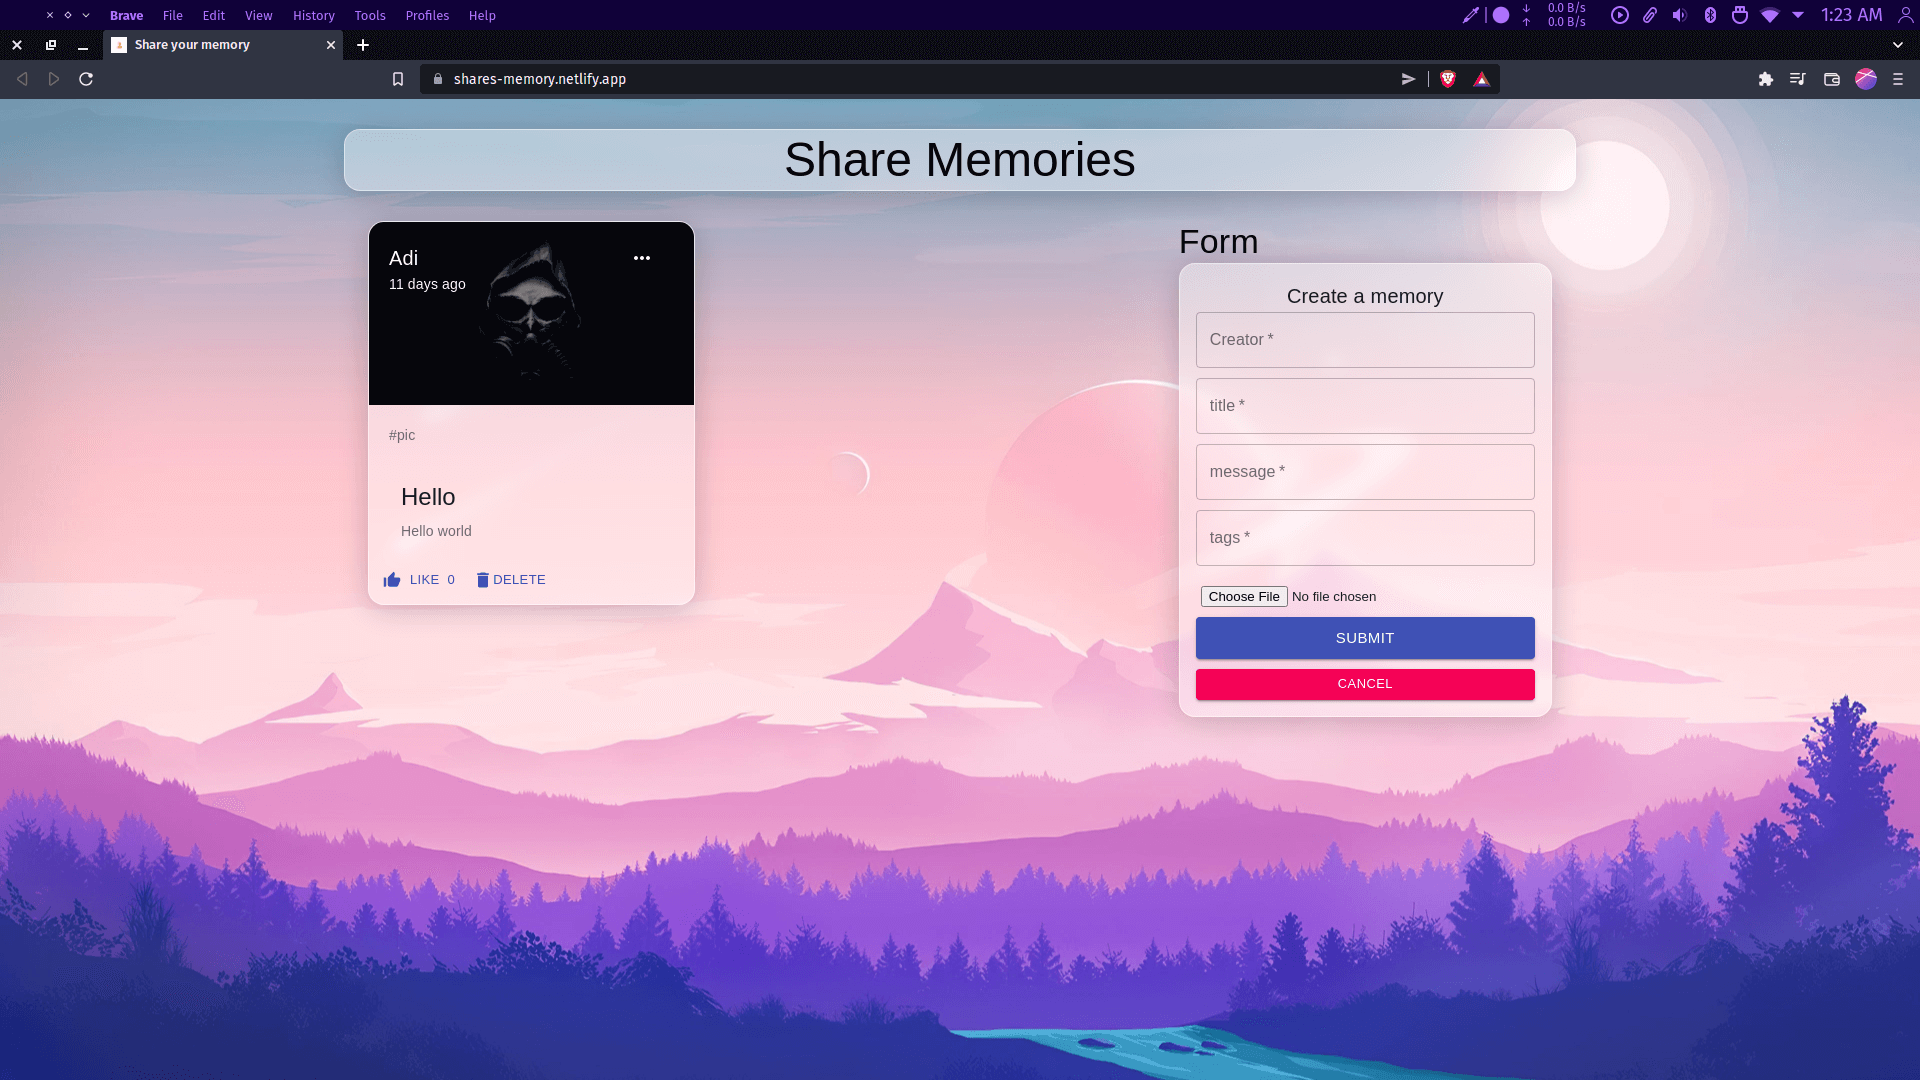Click Choose File to upload an image
The height and width of the screenshot is (1080, 1920).
click(1243, 596)
